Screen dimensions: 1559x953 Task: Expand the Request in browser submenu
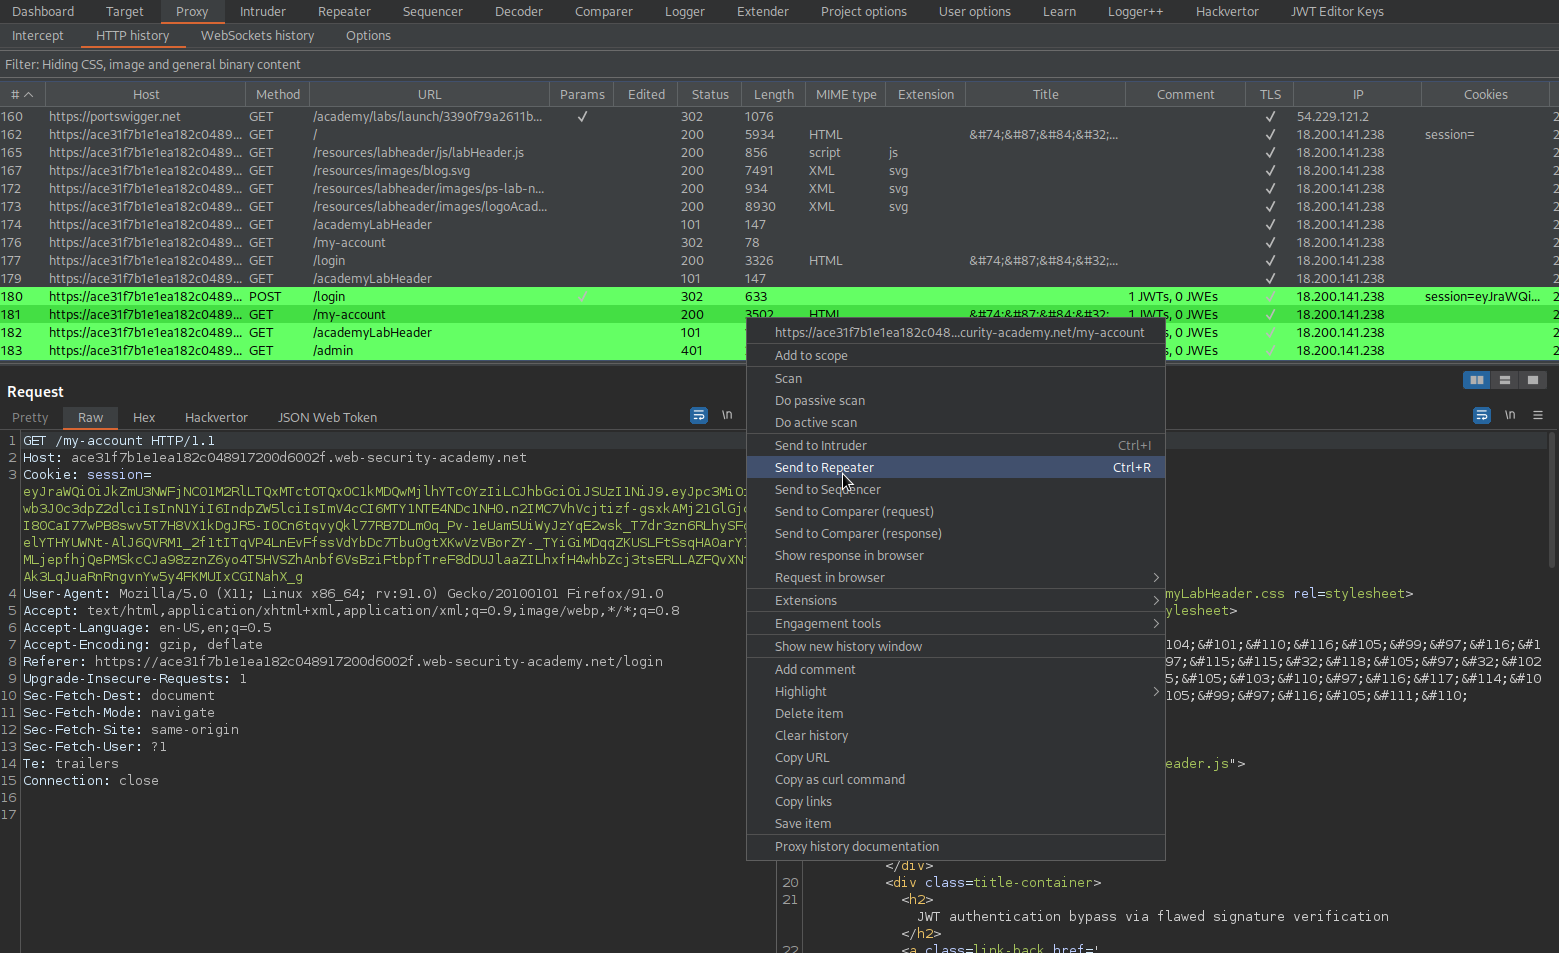click(955, 578)
